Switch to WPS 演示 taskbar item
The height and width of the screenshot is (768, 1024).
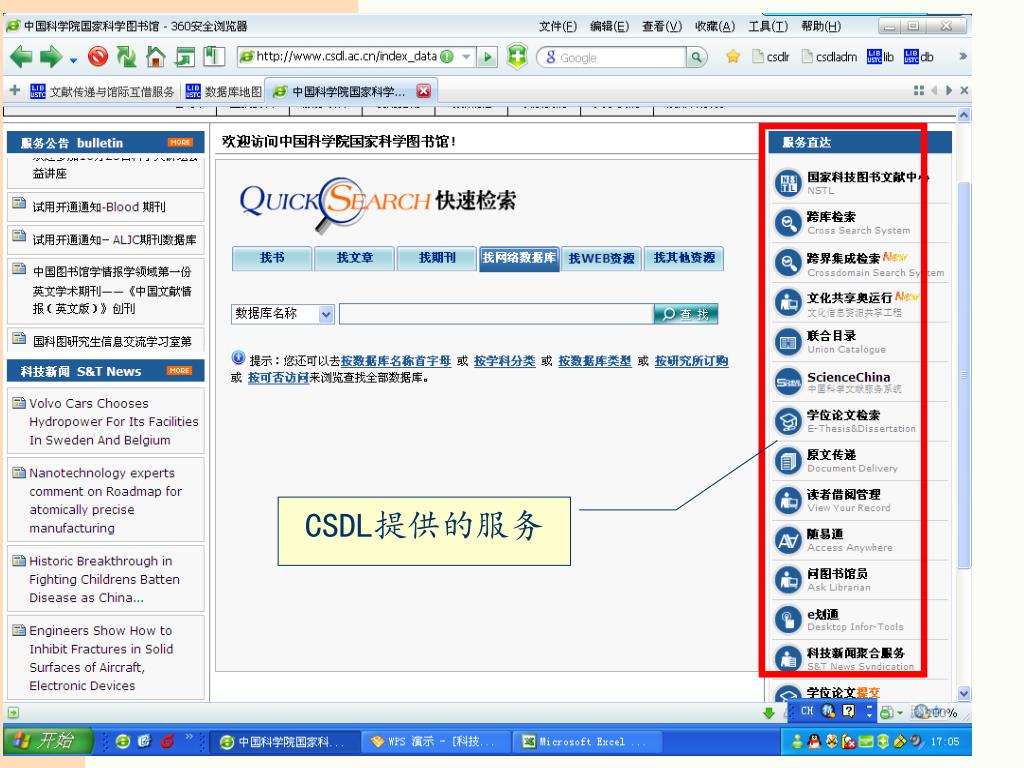434,742
